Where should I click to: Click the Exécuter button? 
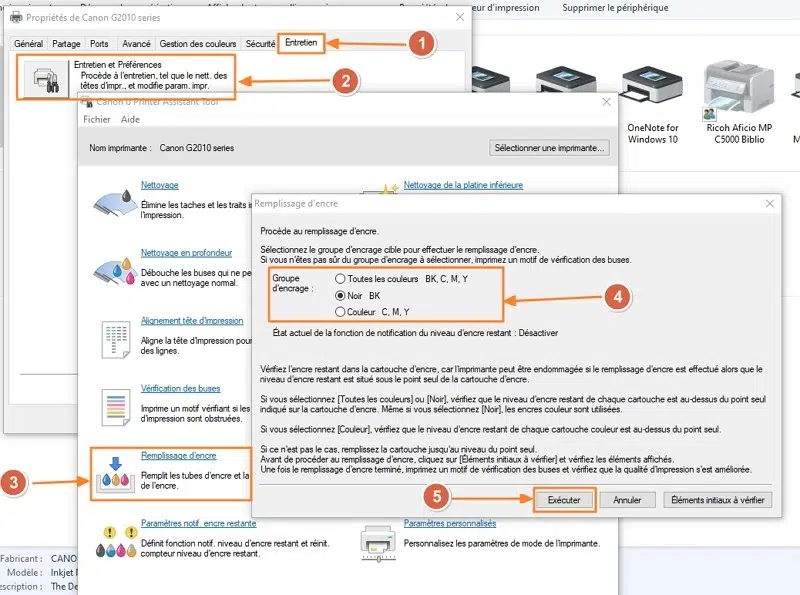[x=564, y=500]
